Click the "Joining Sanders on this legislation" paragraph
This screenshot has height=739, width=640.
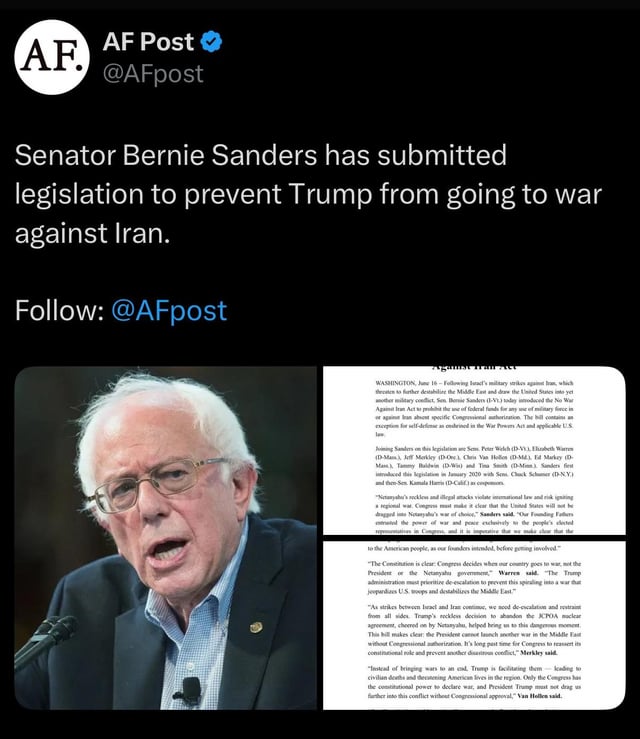474,466
